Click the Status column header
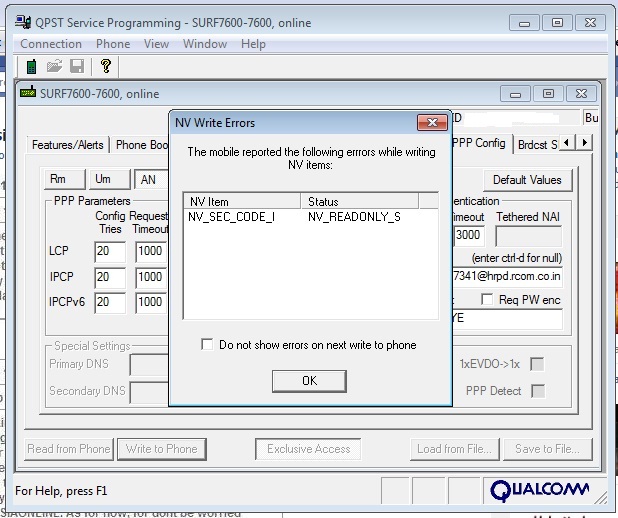Screen dimensions: 618x518 (x=359, y=201)
